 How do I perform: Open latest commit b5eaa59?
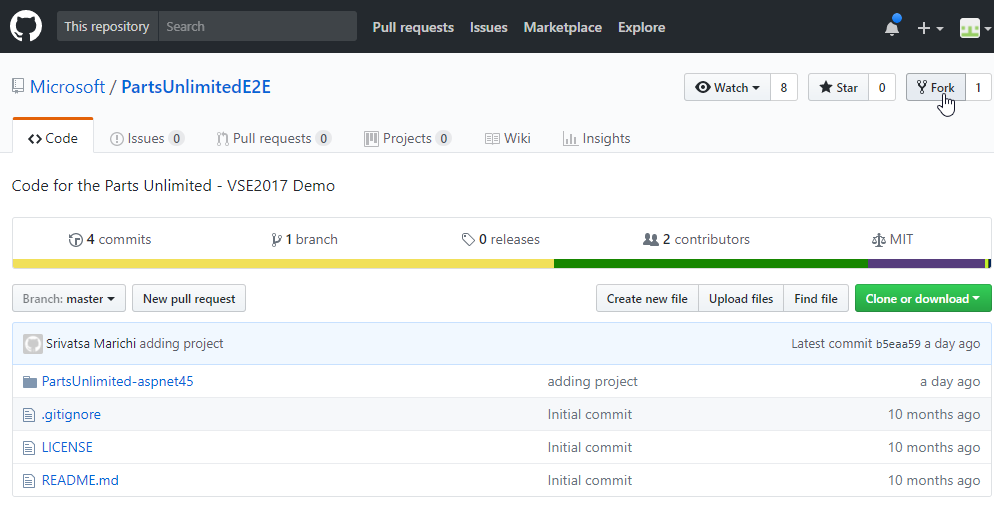point(898,344)
